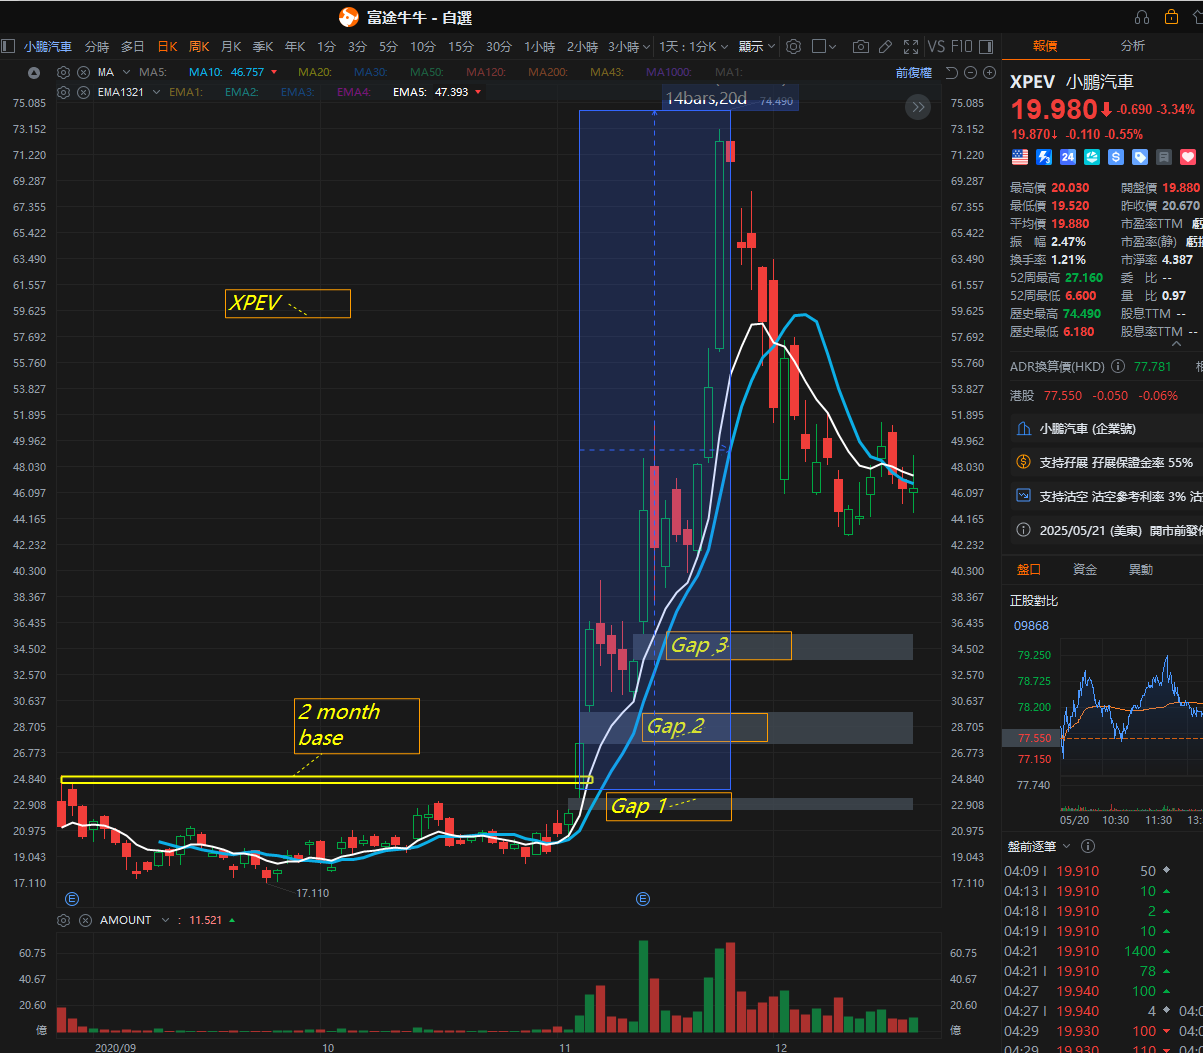Open the VS compare tool
This screenshot has height=1053, width=1203.
tap(936, 46)
